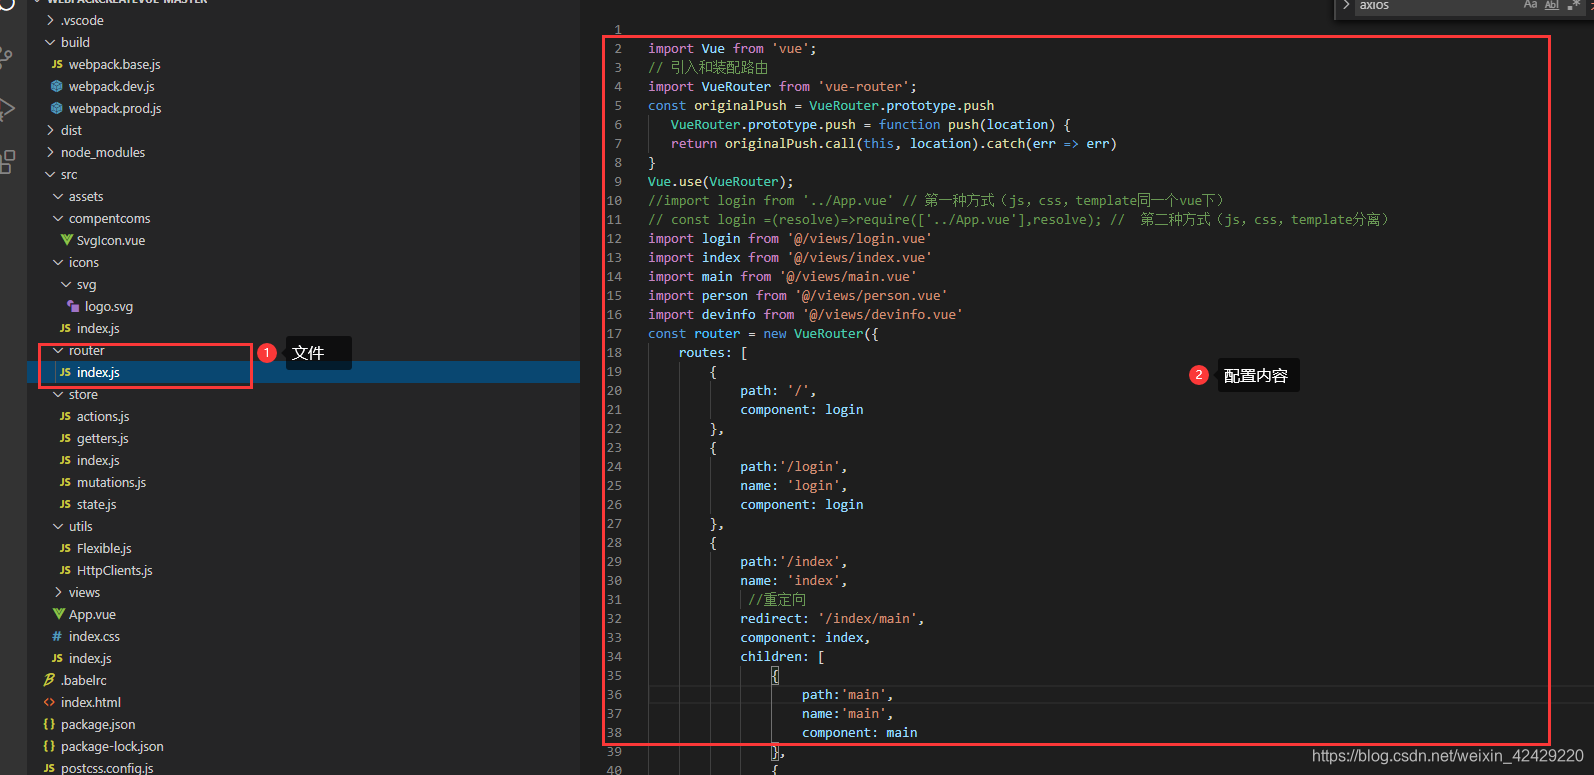Image resolution: width=1594 pixels, height=775 pixels.
Task: Click line "path:'/login',"
Action: click(794, 466)
